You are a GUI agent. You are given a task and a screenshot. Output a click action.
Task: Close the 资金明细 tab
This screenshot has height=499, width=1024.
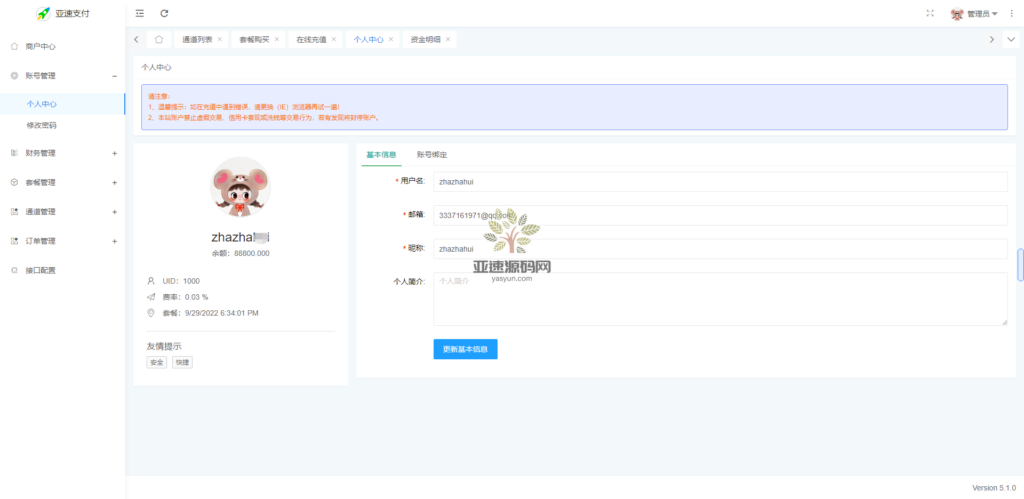[x=448, y=39]
